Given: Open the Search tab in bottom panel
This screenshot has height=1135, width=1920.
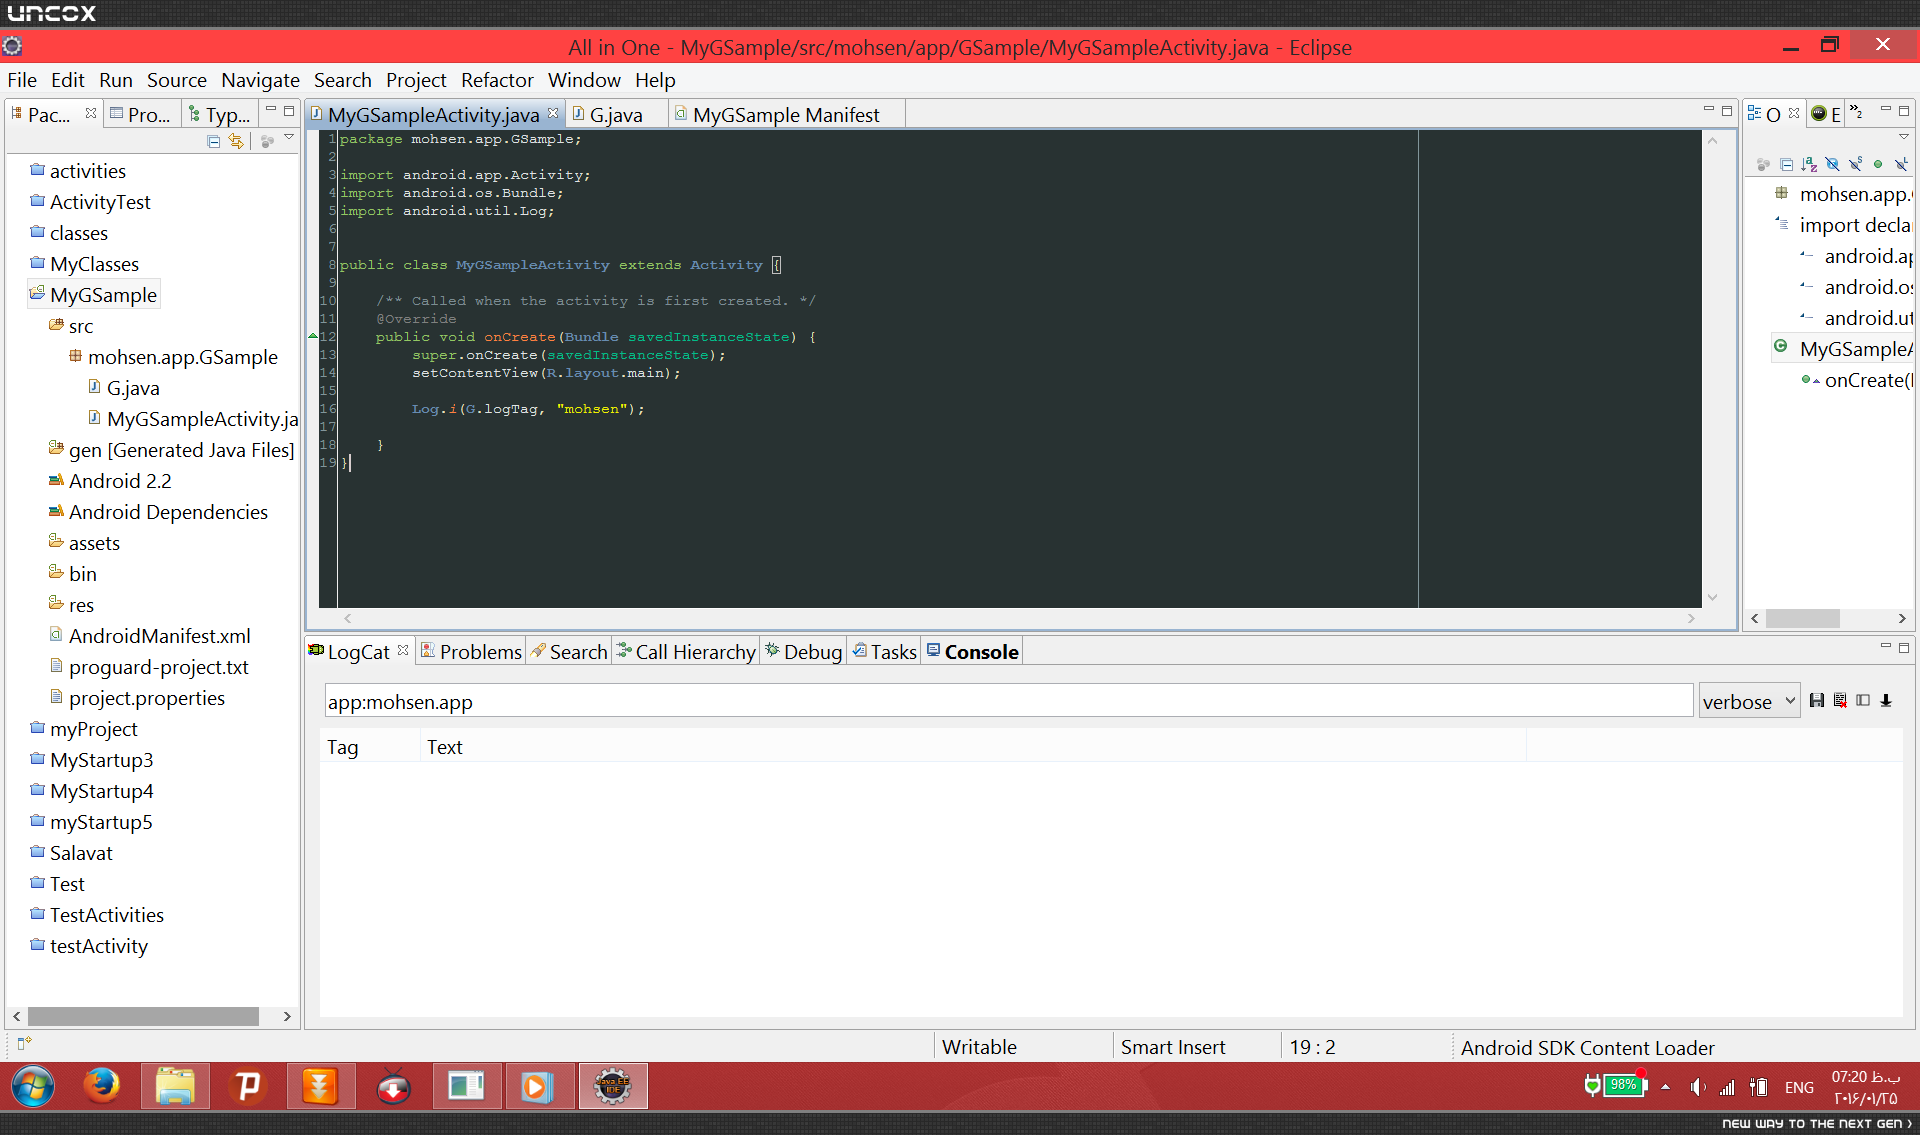Looking at the screenshot, I should pos(569,652).
